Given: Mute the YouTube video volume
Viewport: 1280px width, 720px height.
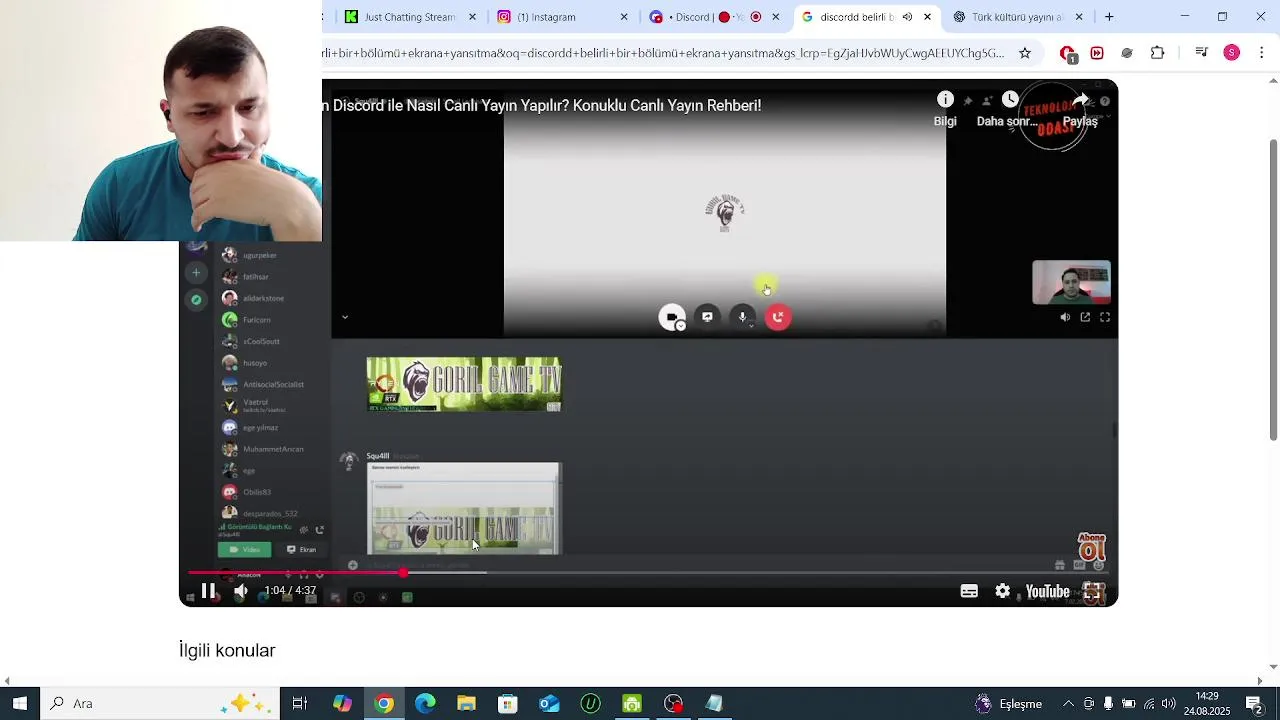Looking at the screenshot, I should click(241, 591).
